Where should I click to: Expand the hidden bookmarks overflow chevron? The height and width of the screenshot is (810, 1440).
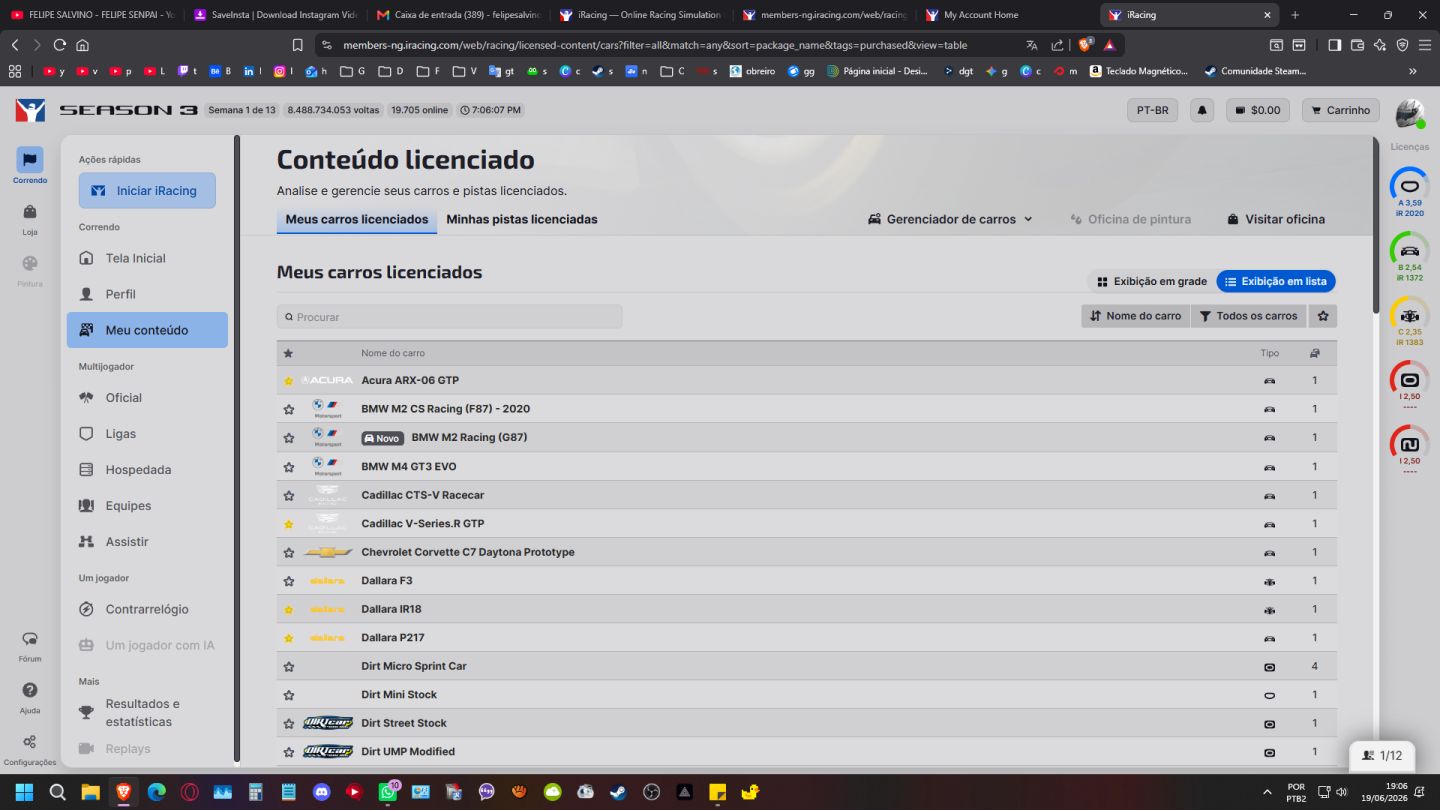(1413, 71)
